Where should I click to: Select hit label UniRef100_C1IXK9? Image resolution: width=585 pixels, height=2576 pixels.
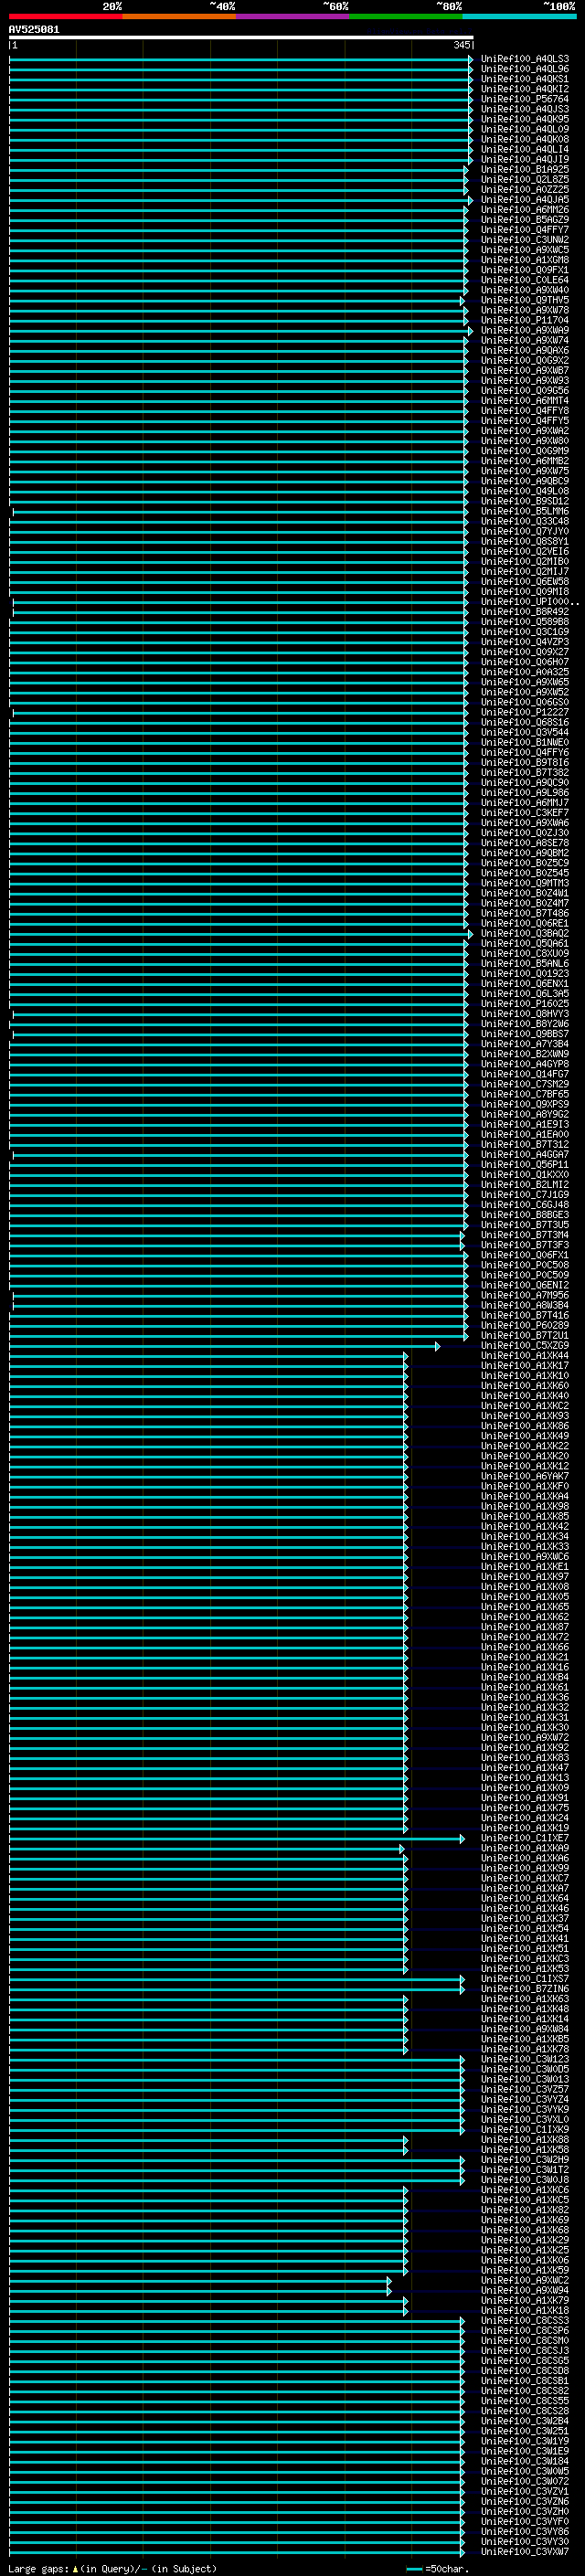point(524,2129)
